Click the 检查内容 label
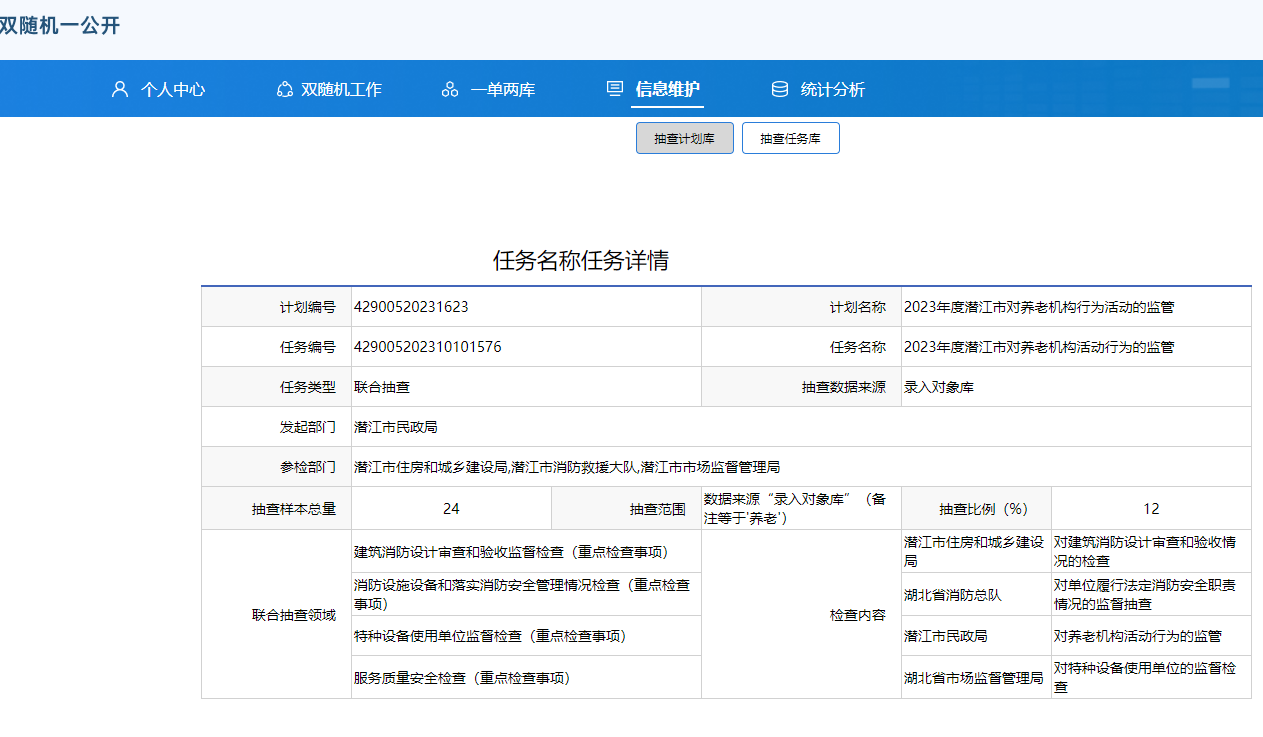1263x737 pixels. (858, 615)
